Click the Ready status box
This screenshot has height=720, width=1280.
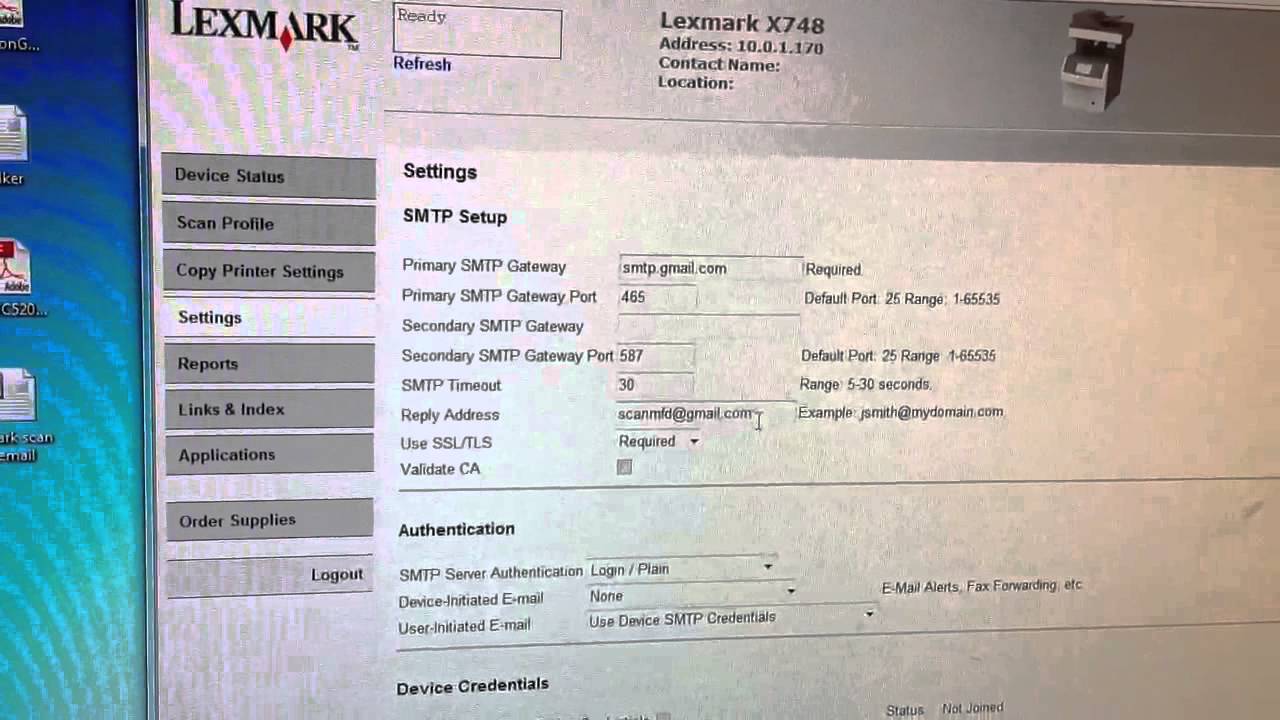click(x=477, y=30)
